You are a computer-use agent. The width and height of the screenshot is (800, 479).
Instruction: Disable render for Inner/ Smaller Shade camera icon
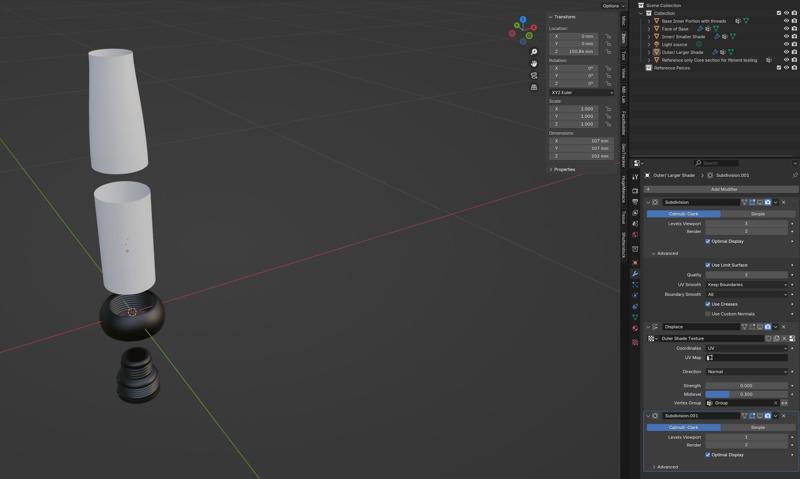pos(794,36)
